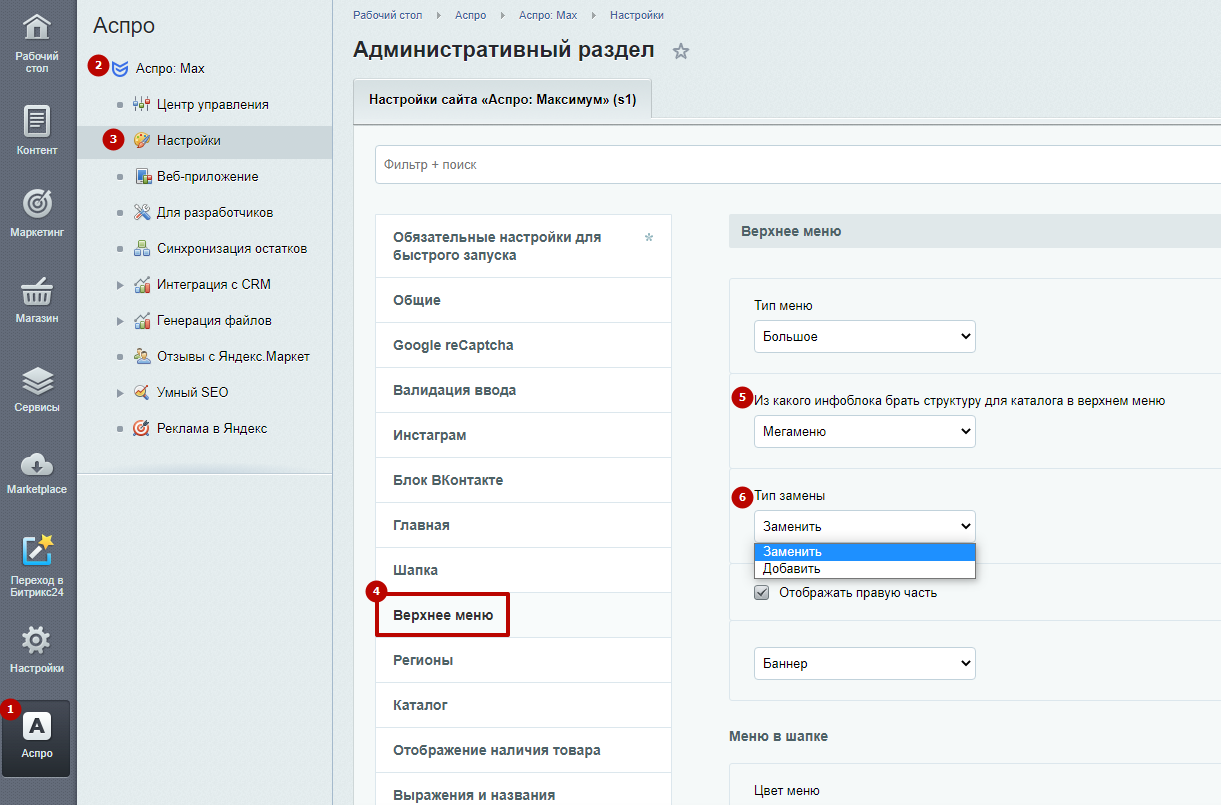The image size is (1221, 805).
Task: Open Обязательные настройки для быстрого запуска section
Action: 523,246
